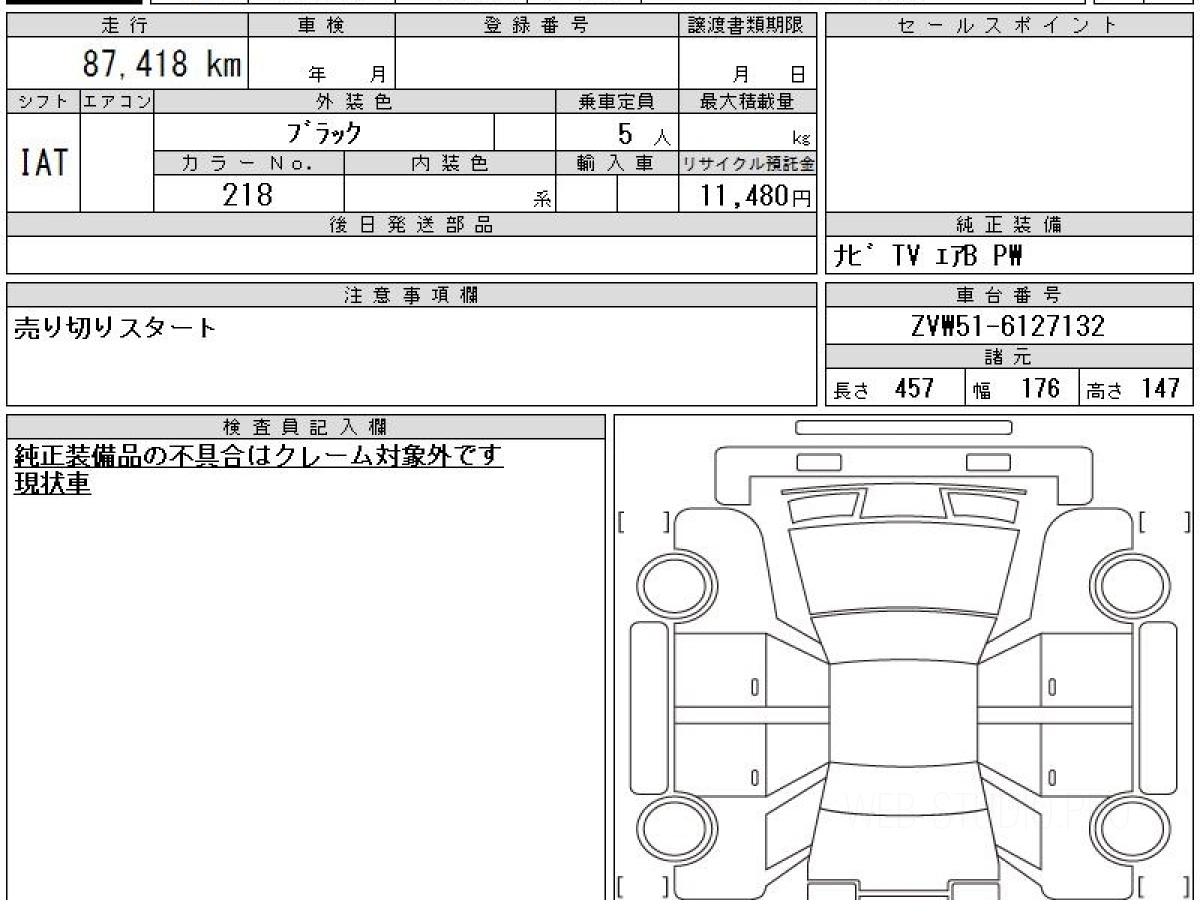Click the 輸入車 header
Screen dimensions: 1200x900
point(617,163)
